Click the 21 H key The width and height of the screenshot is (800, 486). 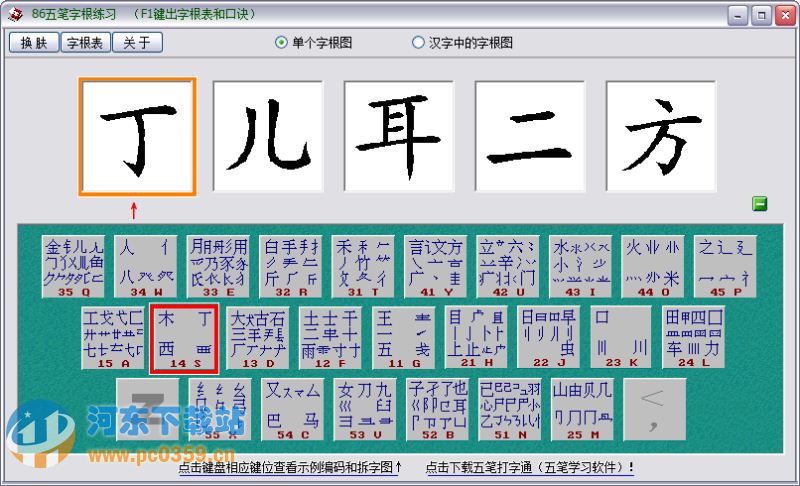click(476, 338)
